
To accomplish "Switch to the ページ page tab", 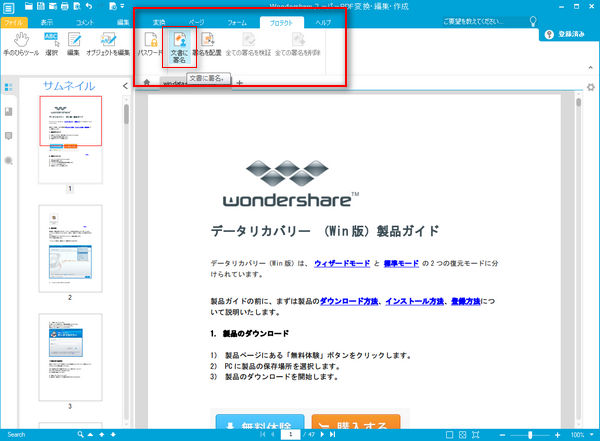I will tap(196, 23).
